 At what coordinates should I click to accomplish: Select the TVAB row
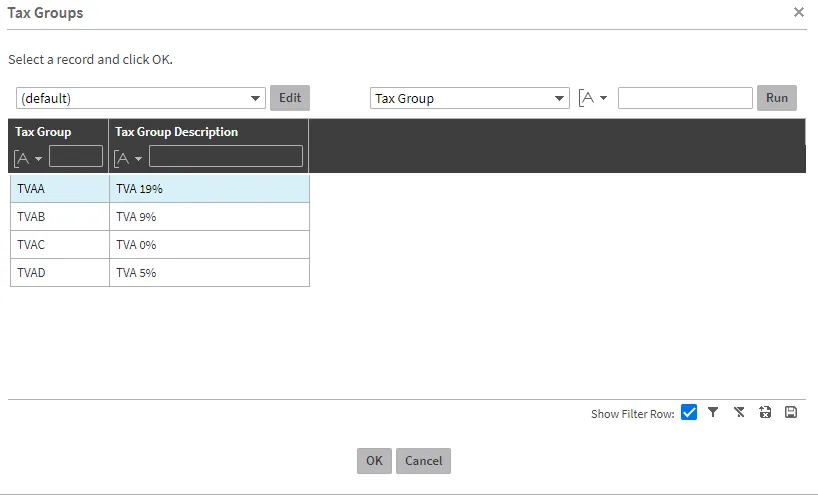pos(160,216)
